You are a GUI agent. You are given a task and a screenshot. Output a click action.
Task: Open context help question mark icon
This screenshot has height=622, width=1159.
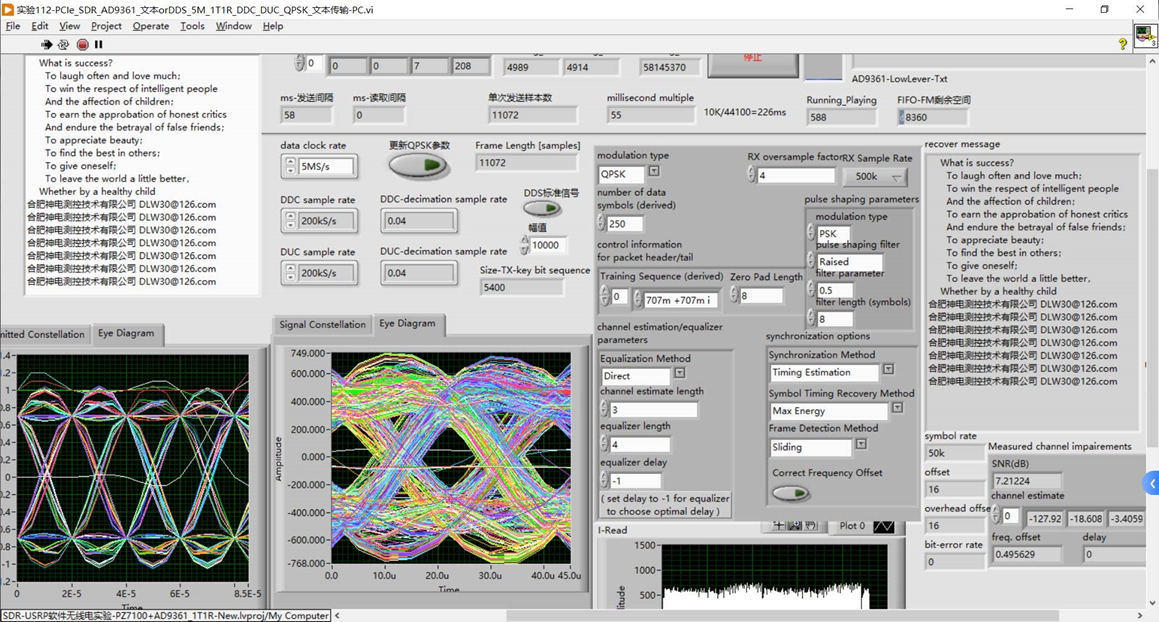click(1123, 44)
